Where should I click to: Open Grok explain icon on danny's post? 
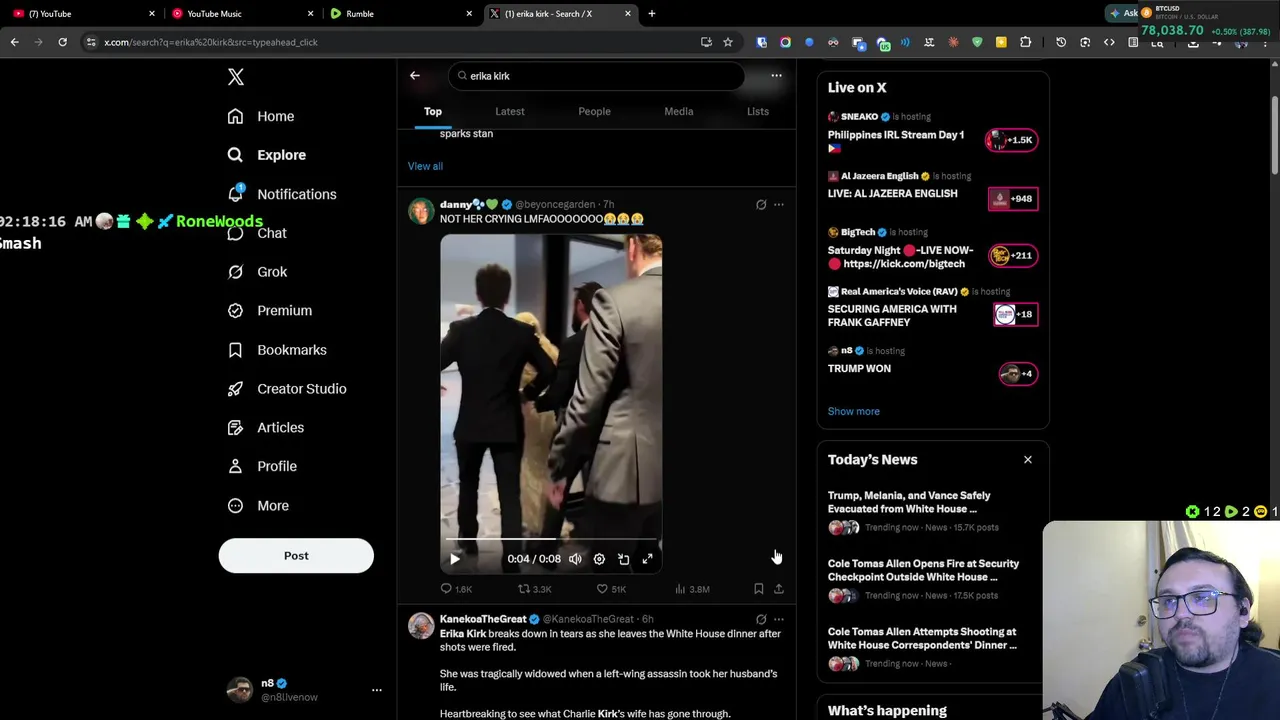pos(761,205)
